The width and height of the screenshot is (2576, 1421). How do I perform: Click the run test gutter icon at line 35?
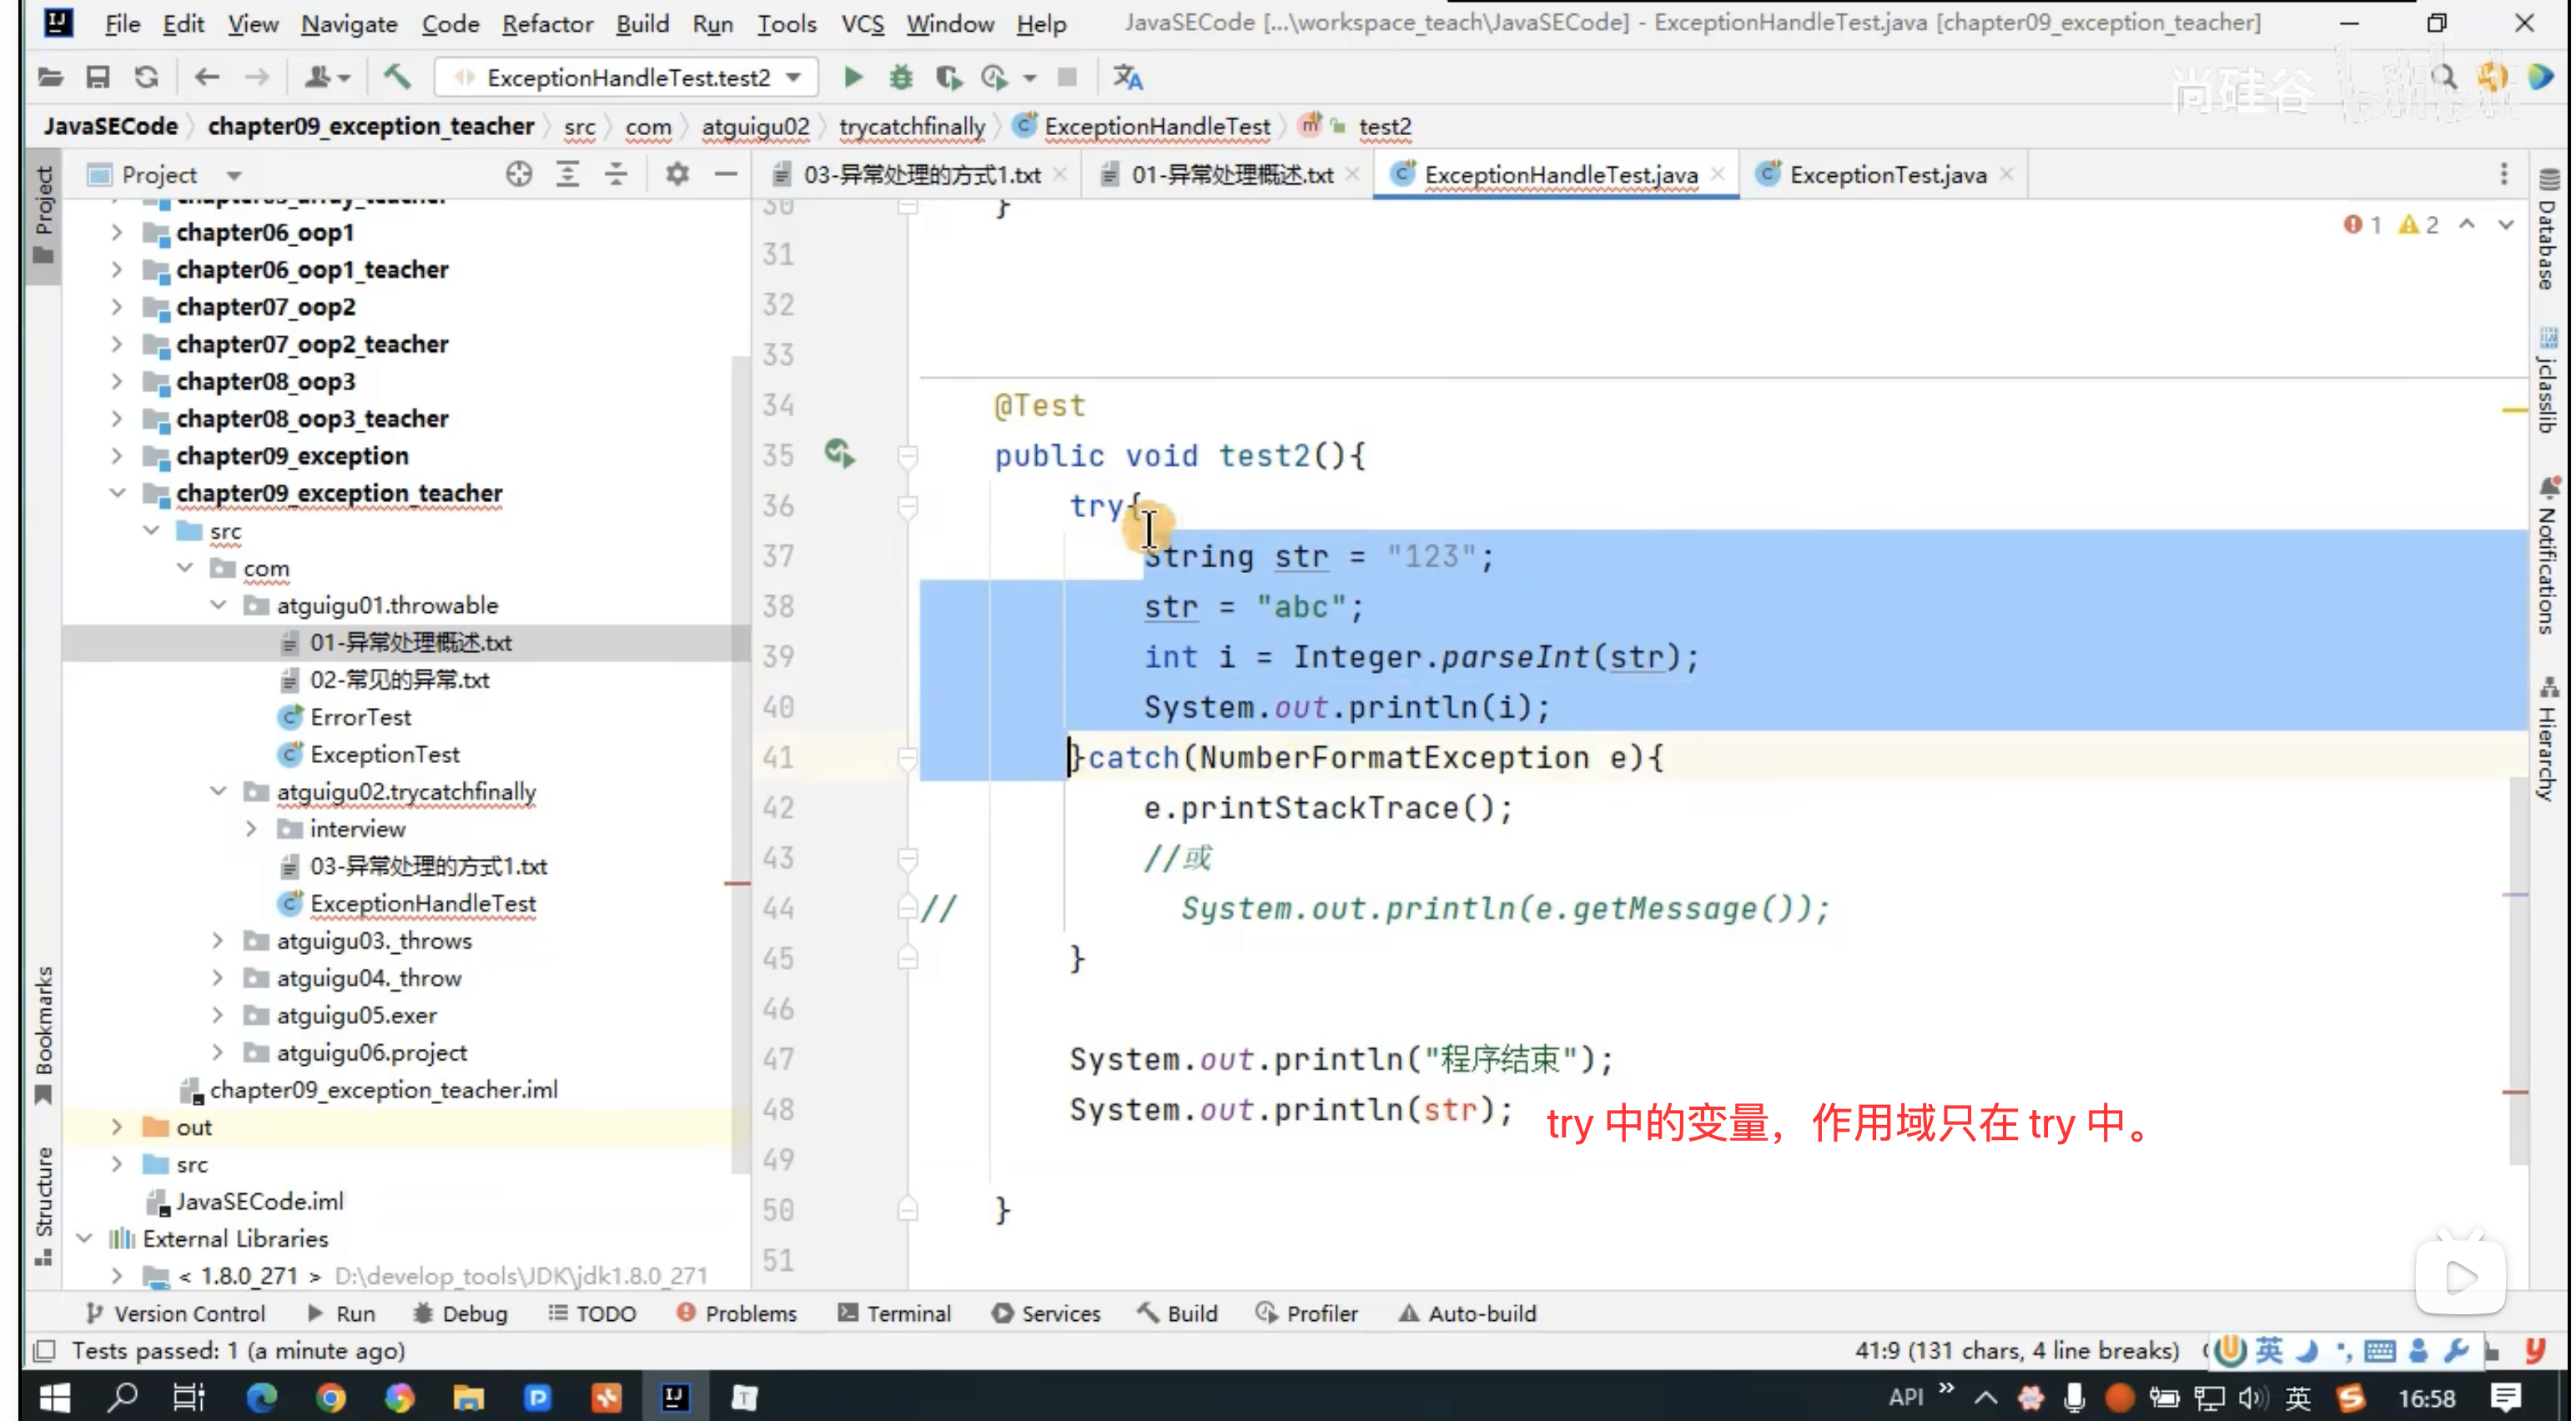[839, 455]
